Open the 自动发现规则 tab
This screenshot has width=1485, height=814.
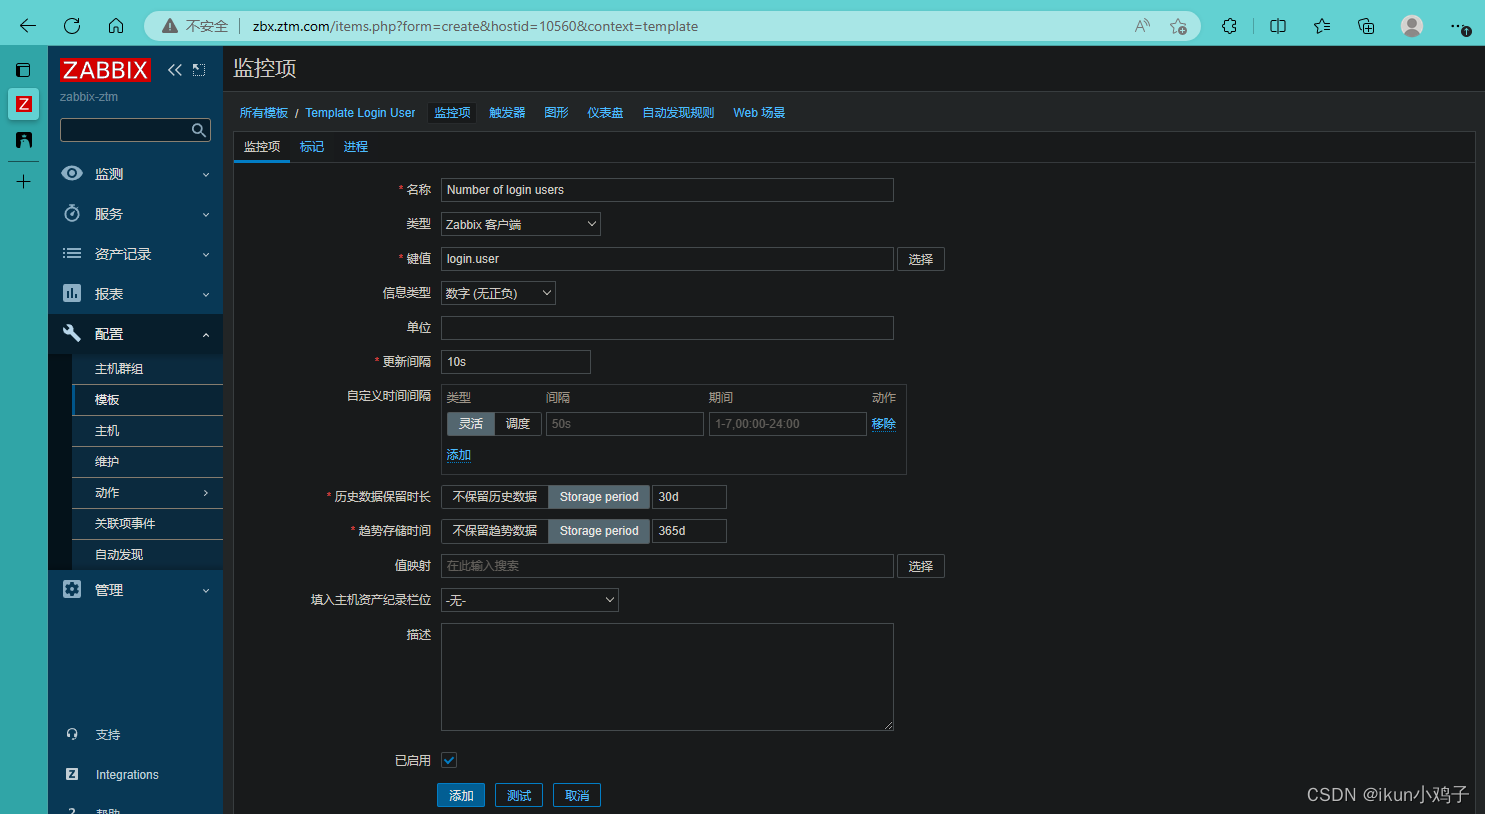678,113
